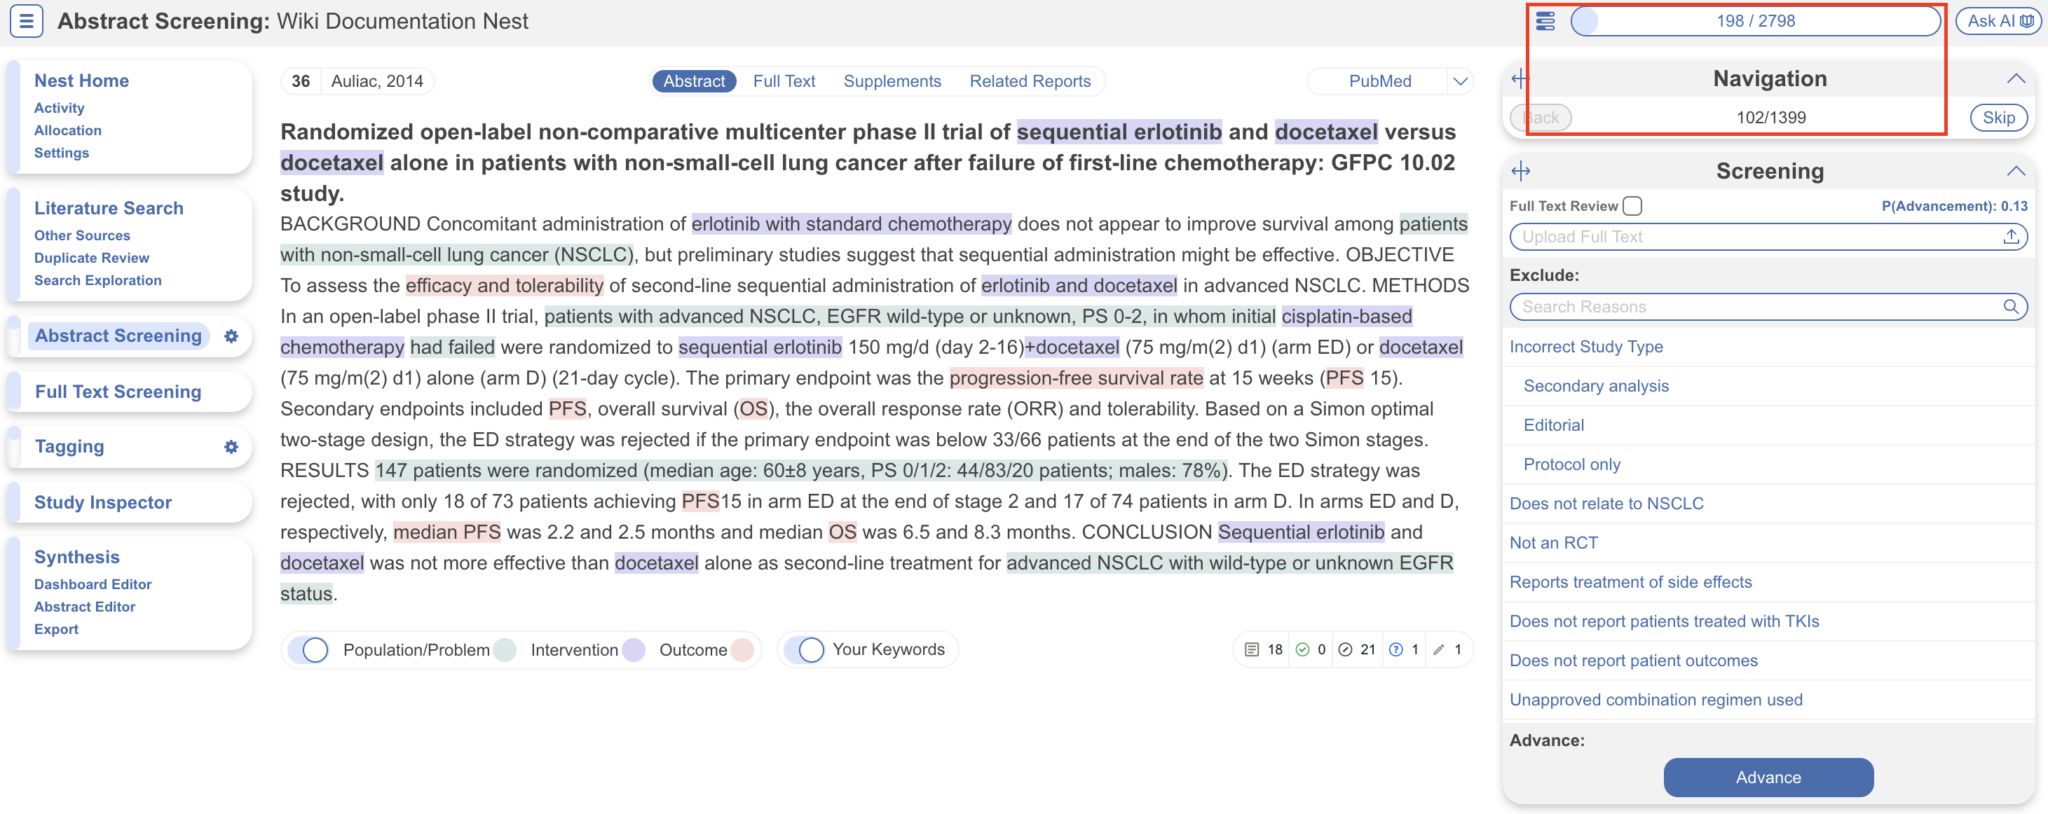Open Abstract Screening settings gear
2048x814 pixels.
pyautogui.click(x=231, y=337)
